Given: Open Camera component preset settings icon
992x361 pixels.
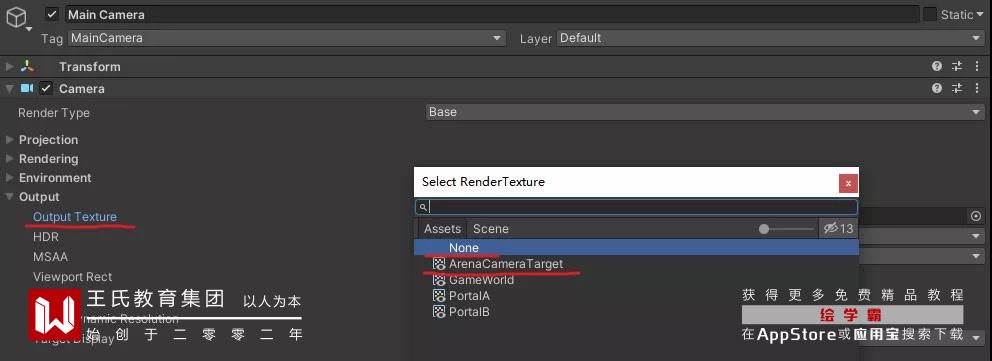Looking at the screenshot, I should 957,89.
